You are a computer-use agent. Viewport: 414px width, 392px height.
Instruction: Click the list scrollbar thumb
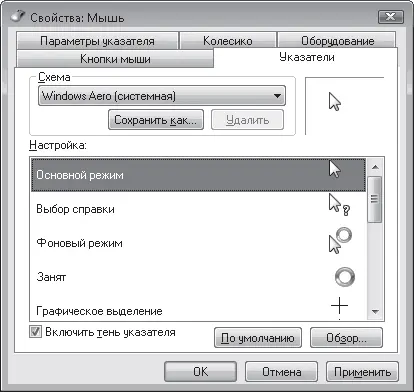point(375,199)
